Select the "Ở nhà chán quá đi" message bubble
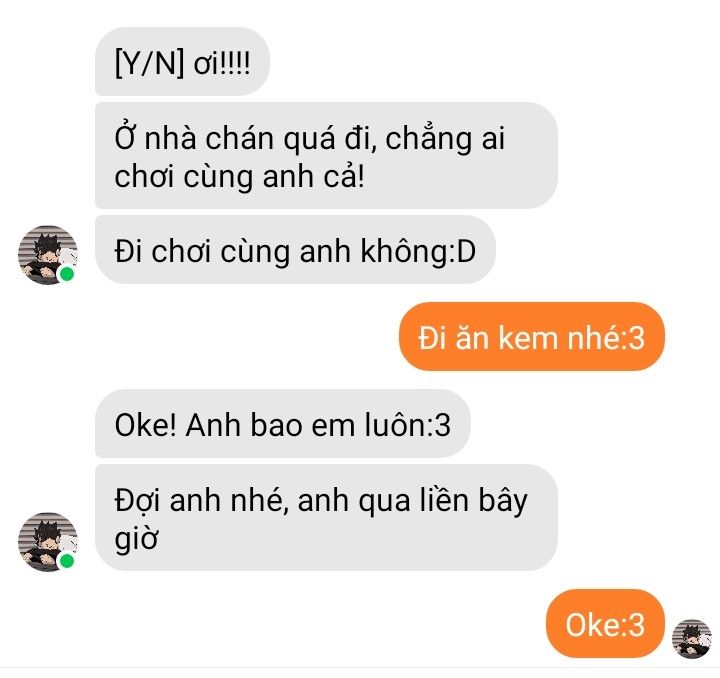Image resolution: width=720 pixels, height=678 pixels. tap(326, 156)
